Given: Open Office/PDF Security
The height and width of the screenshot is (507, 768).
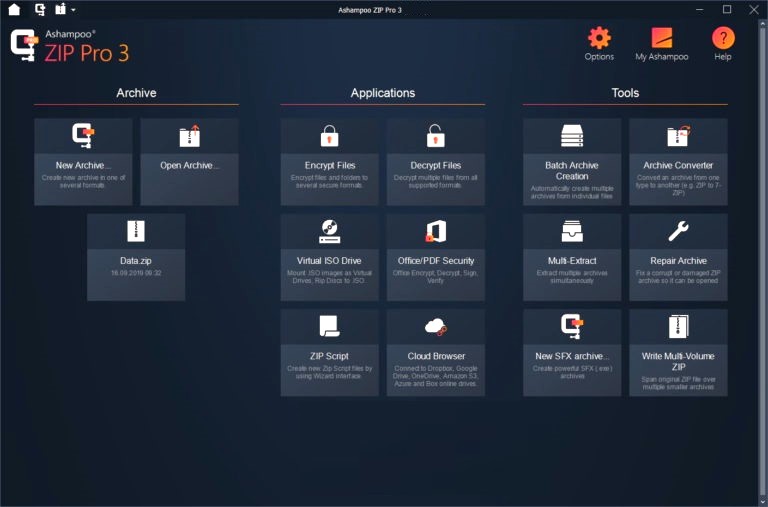Looking at the screenshot, I should (436, 257).
